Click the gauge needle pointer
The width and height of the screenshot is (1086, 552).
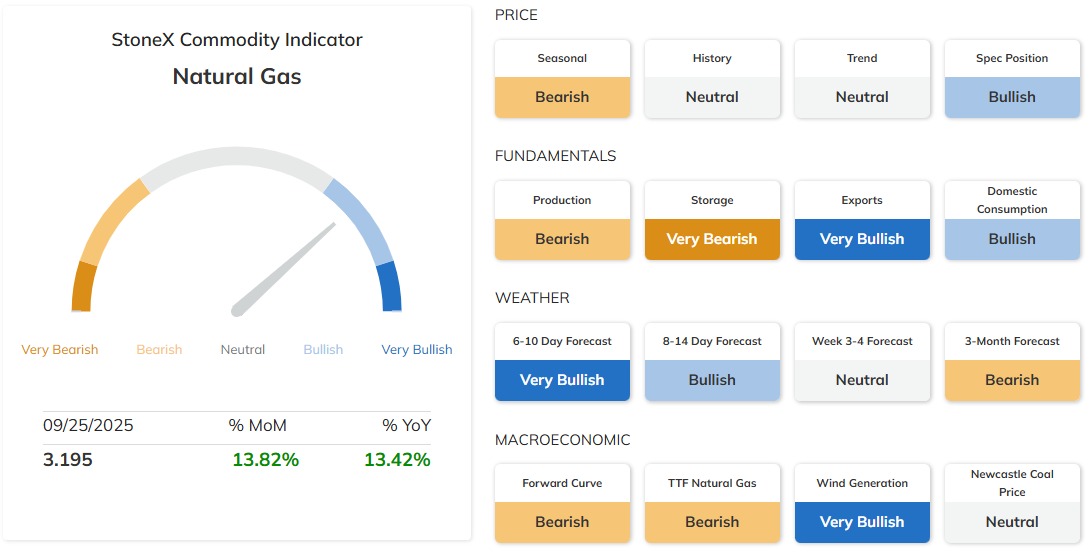[284, 269]
